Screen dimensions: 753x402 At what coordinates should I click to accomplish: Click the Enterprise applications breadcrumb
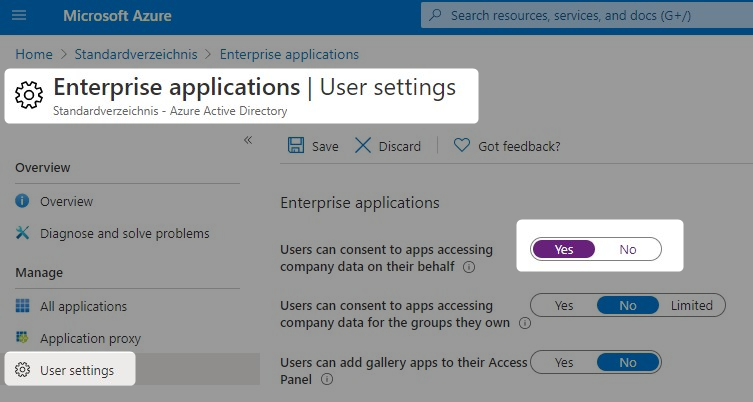289,54
